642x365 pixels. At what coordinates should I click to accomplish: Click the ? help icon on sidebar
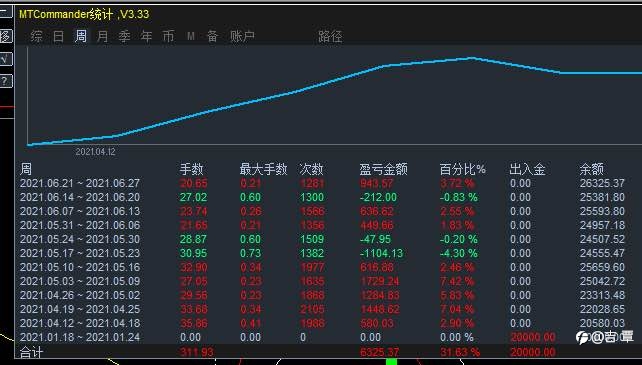tap(6, 81)
